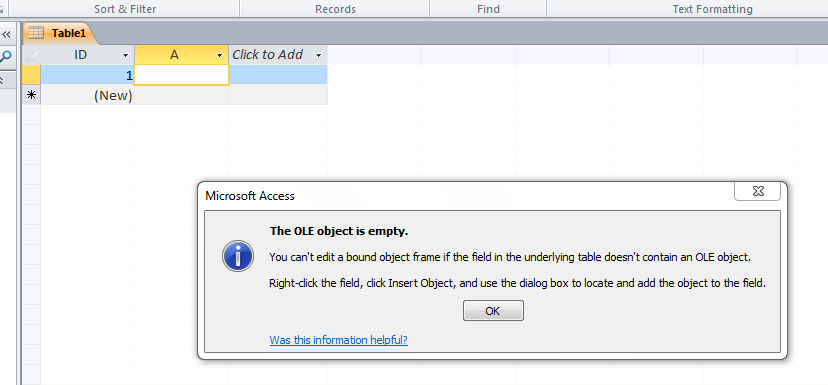Screen dimensions: 828x385
Task: Click the search magnifier in the navigation pane
Action: pyautogui.click(x=6, y=56)
